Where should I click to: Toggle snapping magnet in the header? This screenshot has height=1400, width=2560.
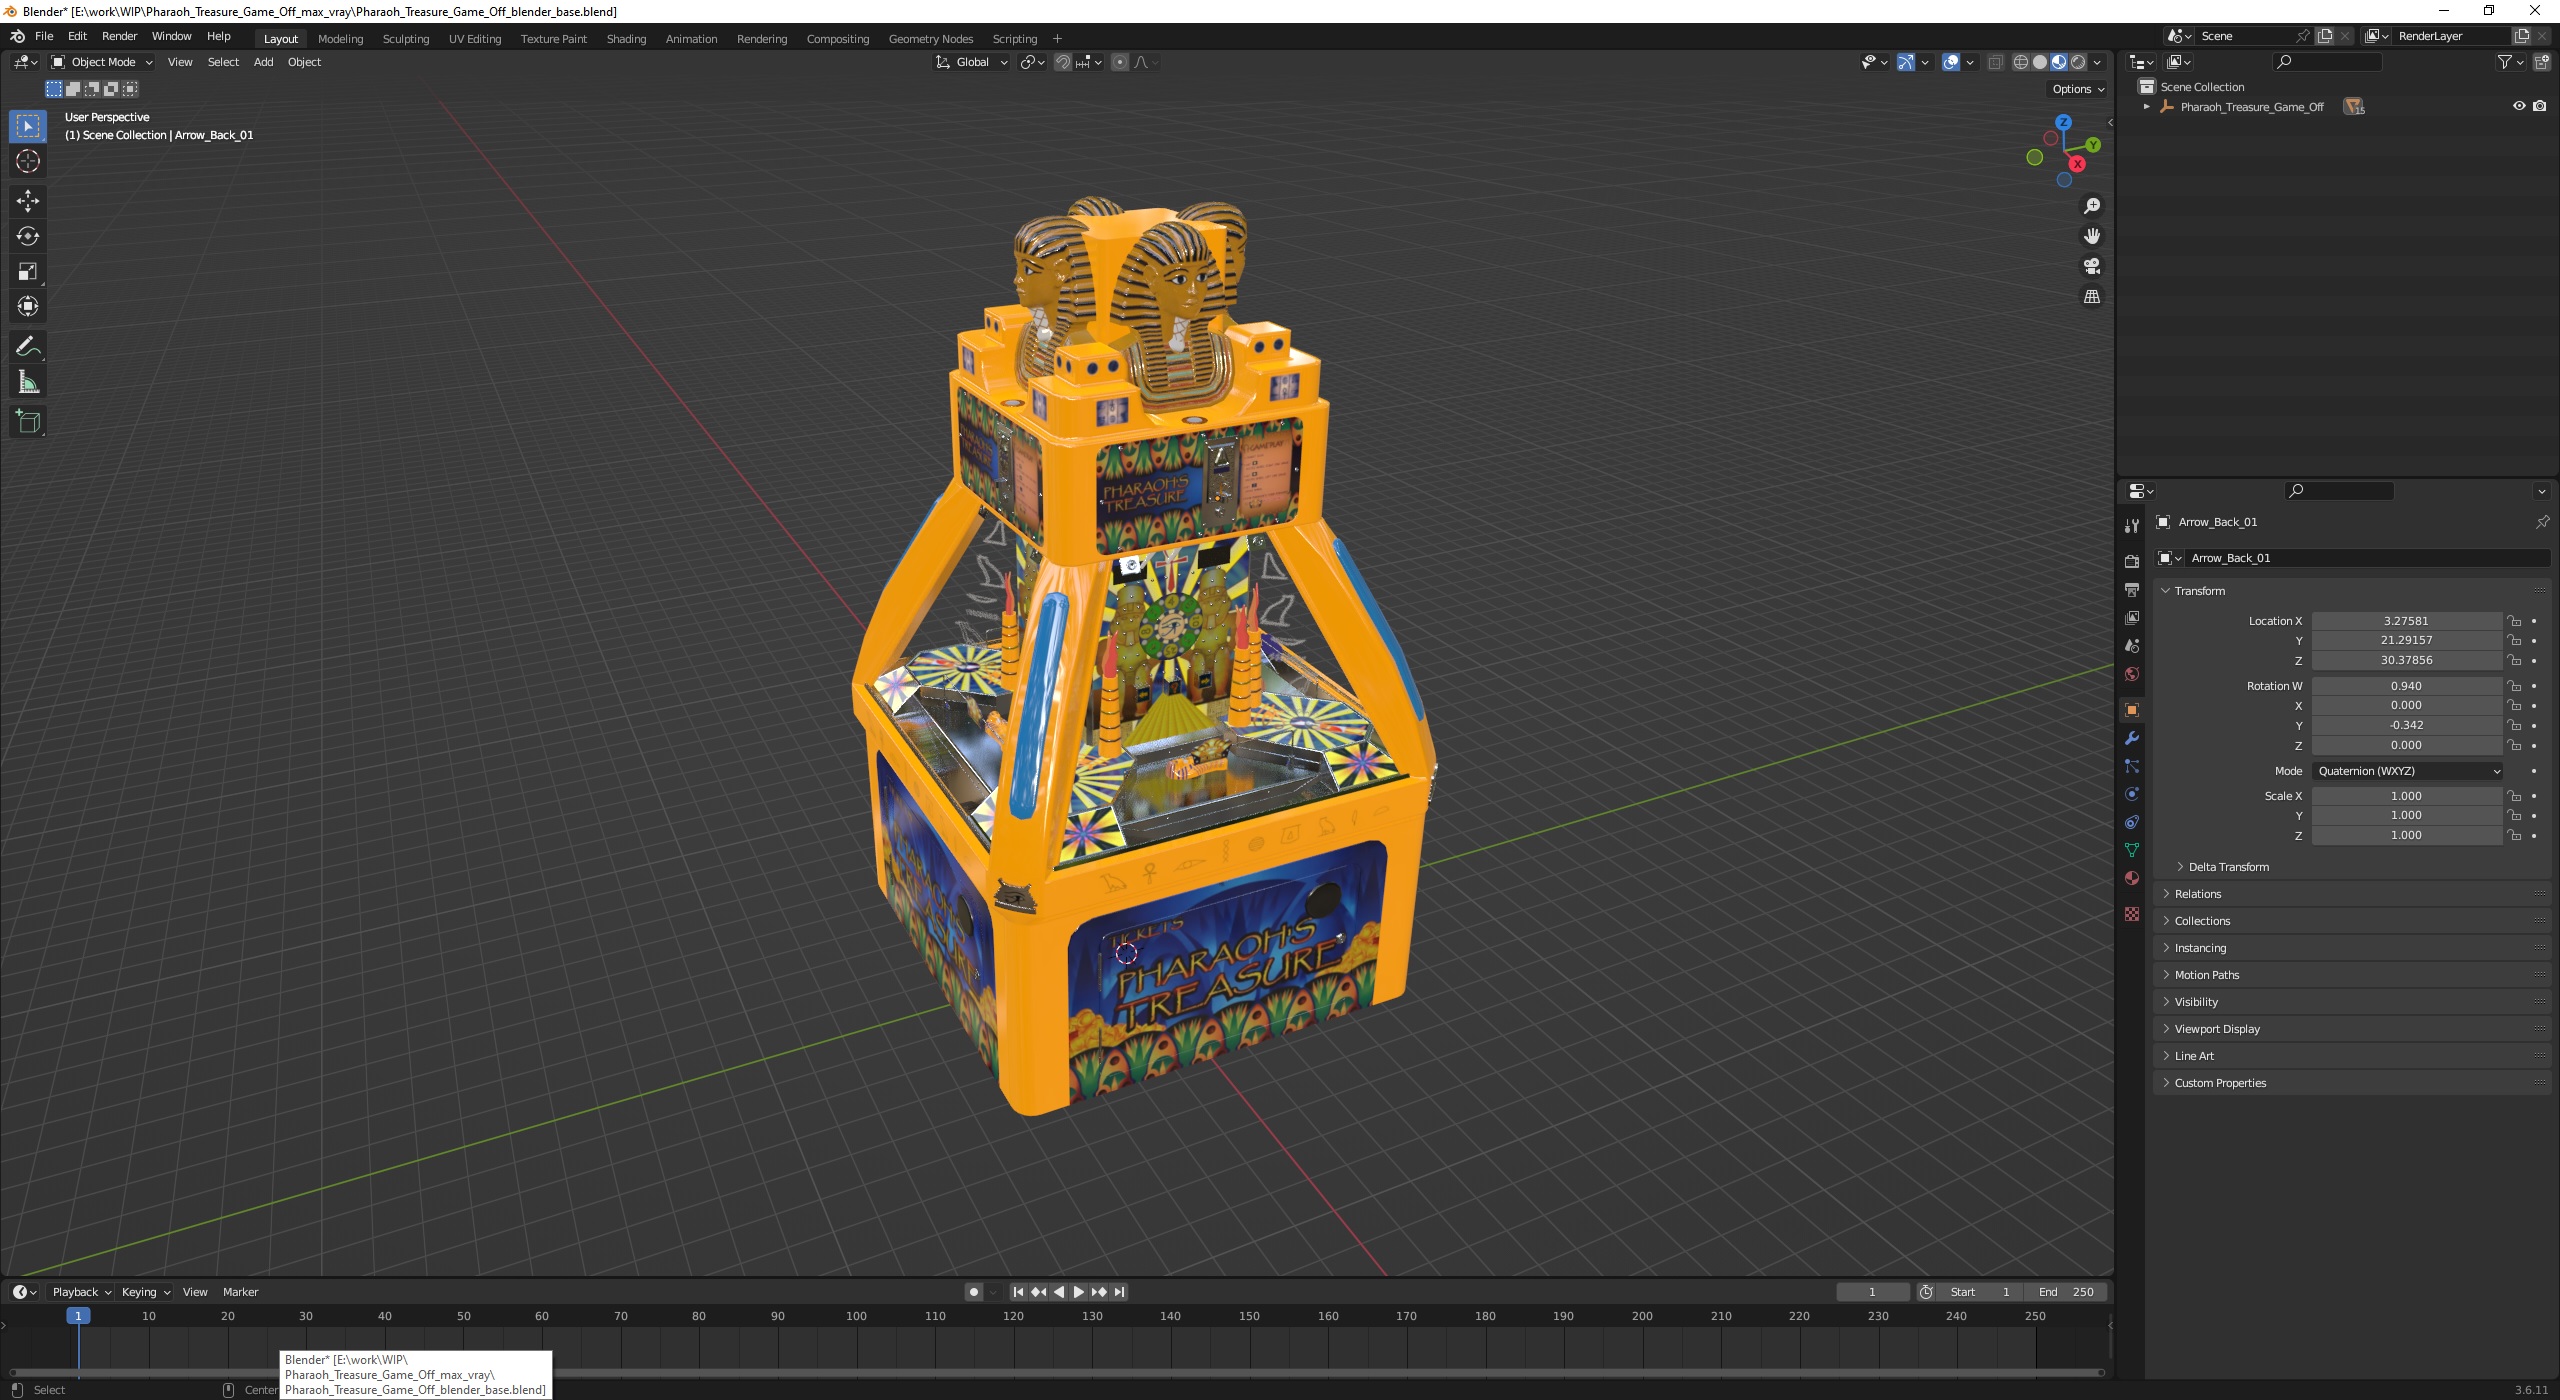pyautogui.click(x=1062, y=62)
